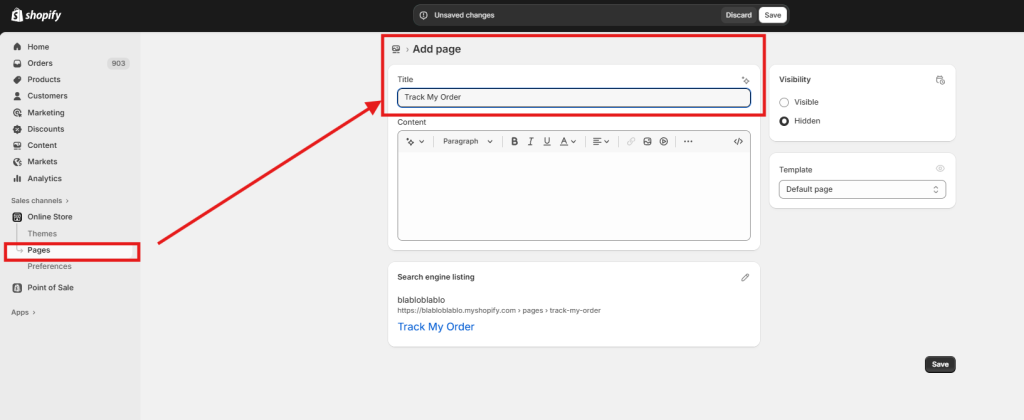This screenshot has height=420, width=1024.
Task: Open the text alignment dropdown
Action: click(601, 141)
